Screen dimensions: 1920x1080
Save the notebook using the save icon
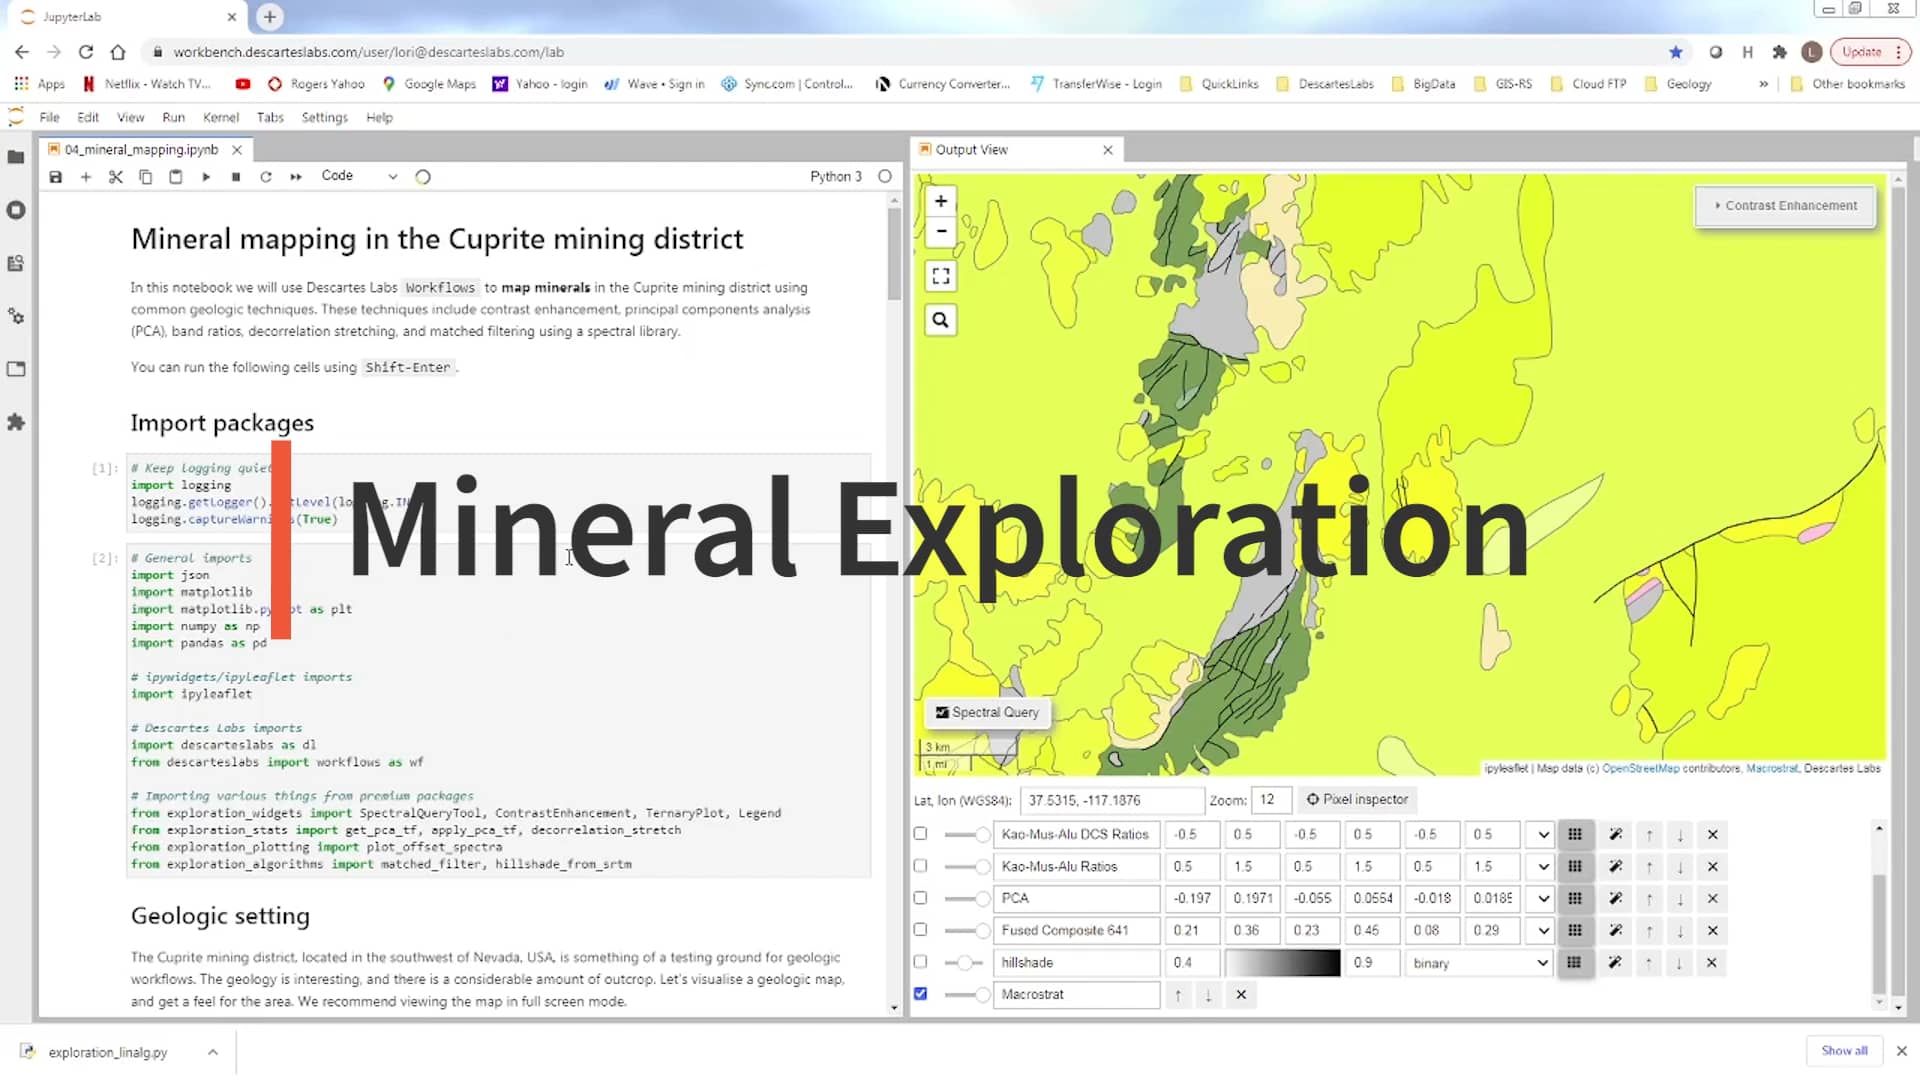55,176
